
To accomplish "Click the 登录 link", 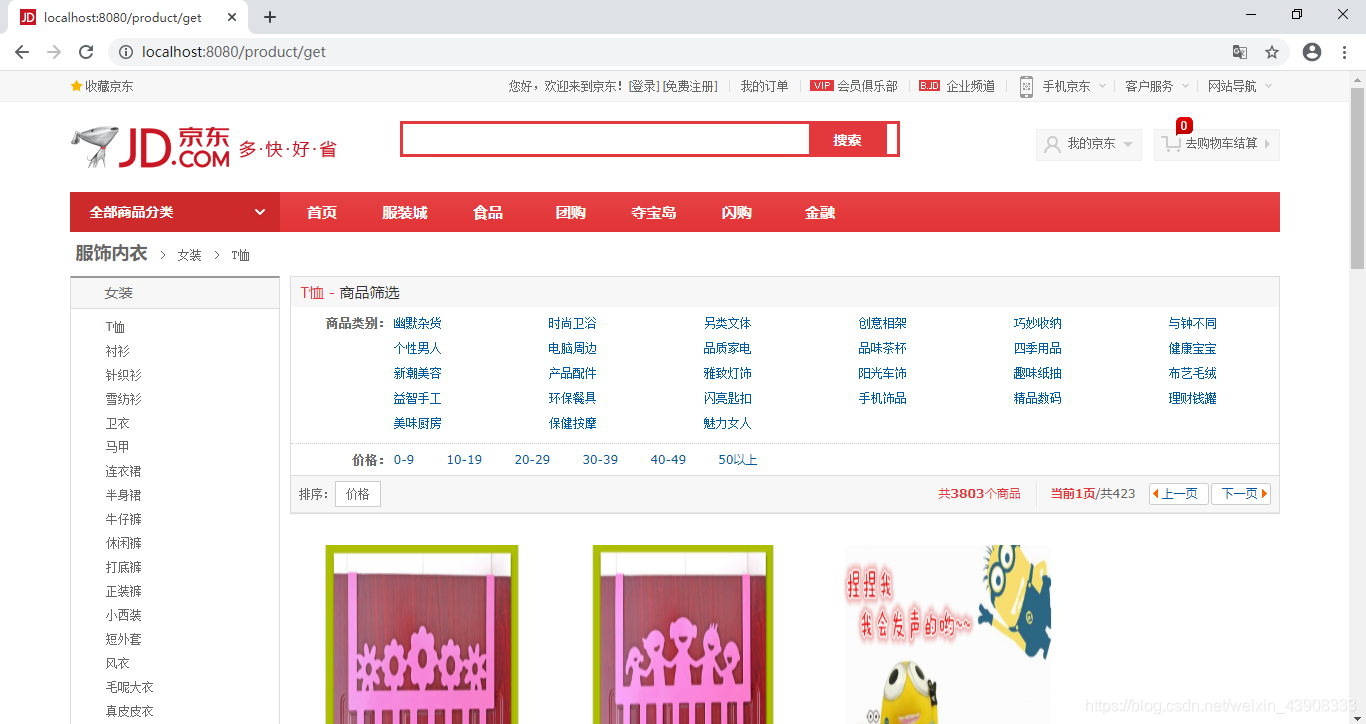I will 643,86.
